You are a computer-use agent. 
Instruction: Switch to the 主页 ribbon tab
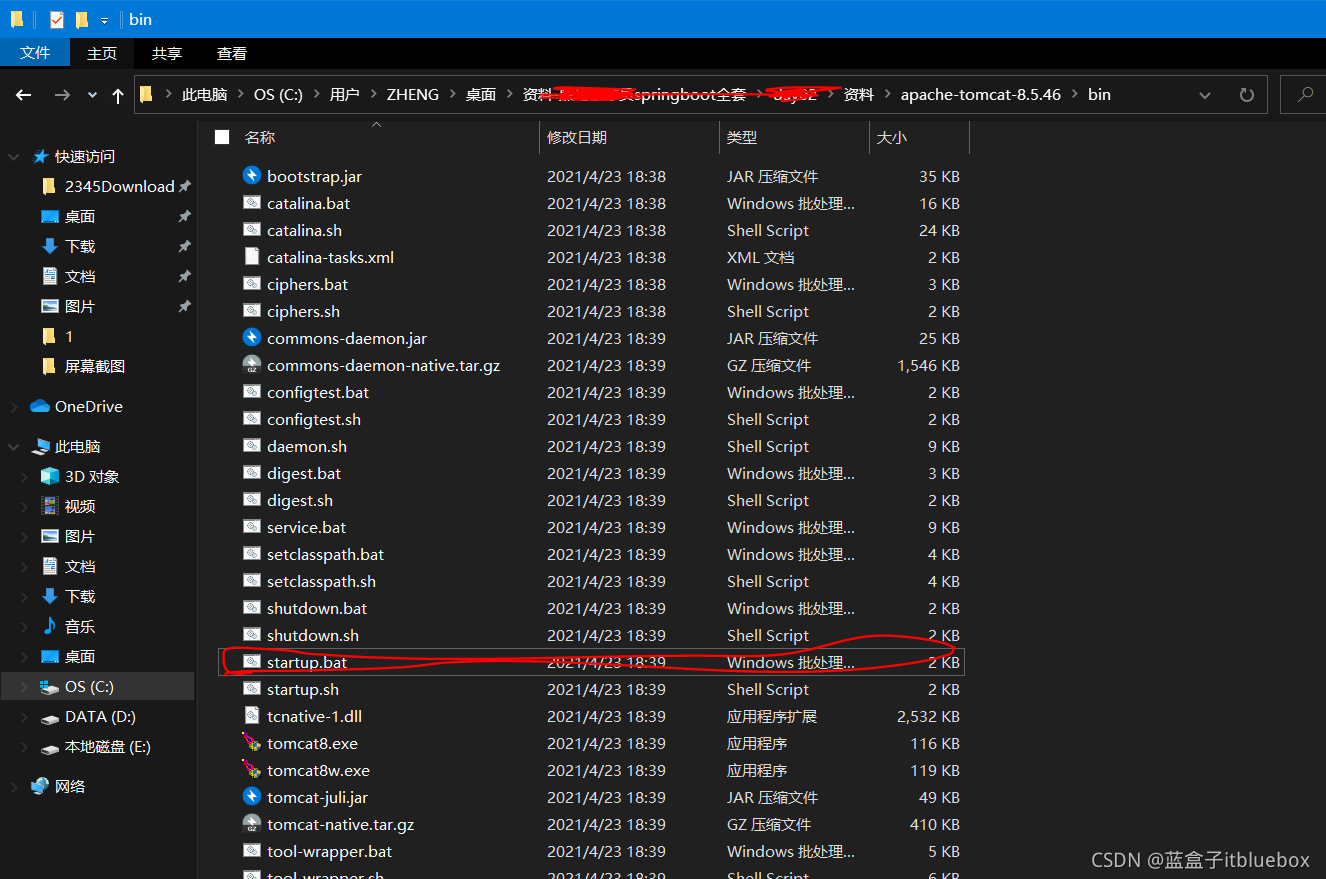[102, 53]
